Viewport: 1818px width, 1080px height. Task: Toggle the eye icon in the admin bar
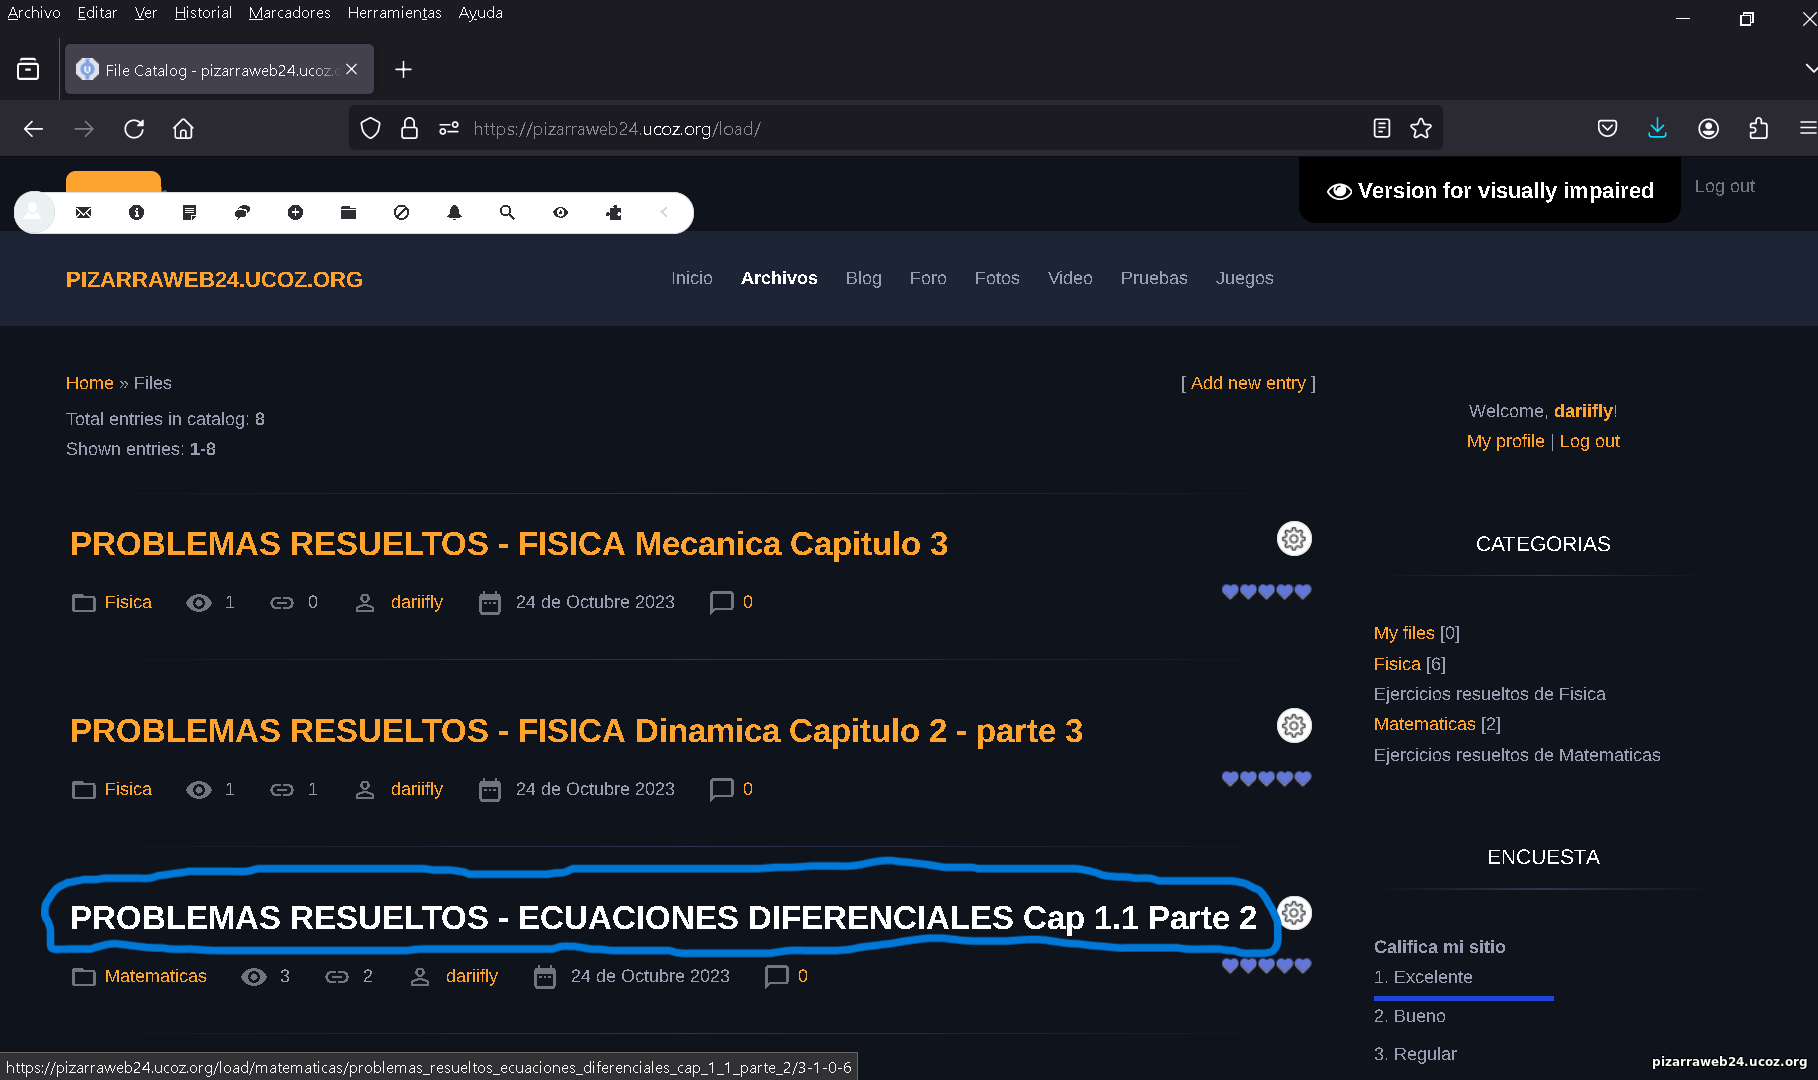[560, 213]
